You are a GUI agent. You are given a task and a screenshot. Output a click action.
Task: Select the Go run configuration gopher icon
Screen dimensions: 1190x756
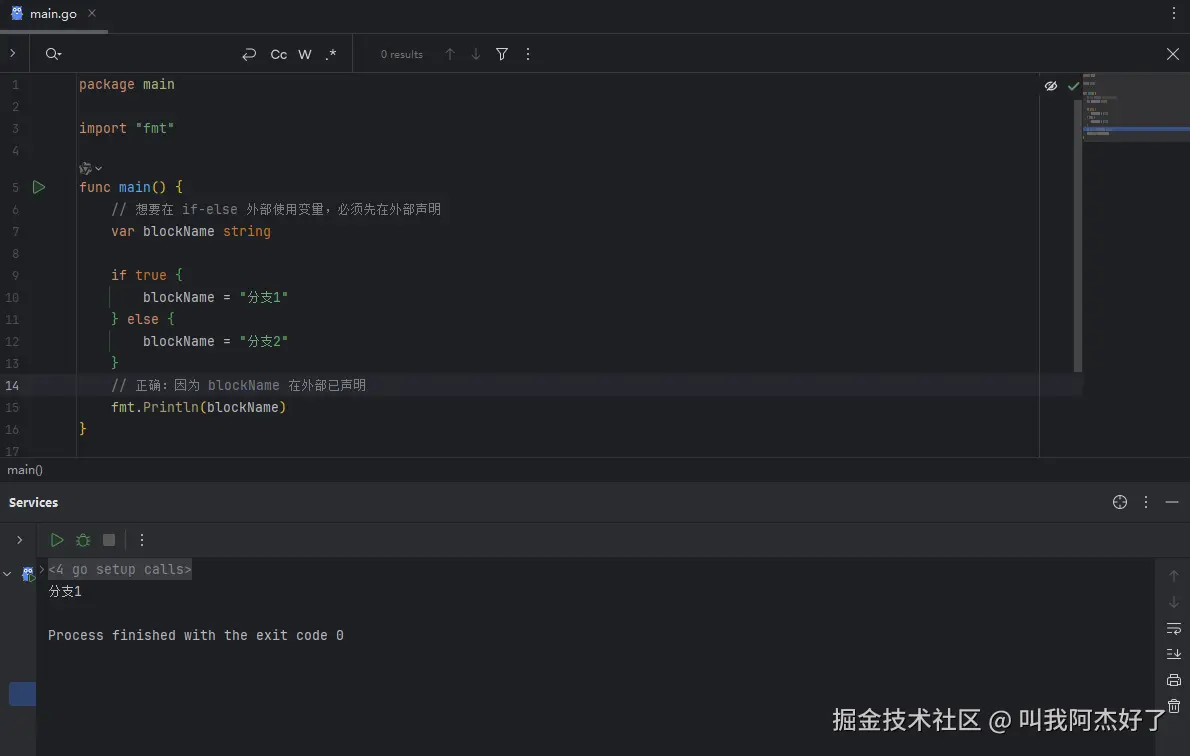tap(28, 573)
